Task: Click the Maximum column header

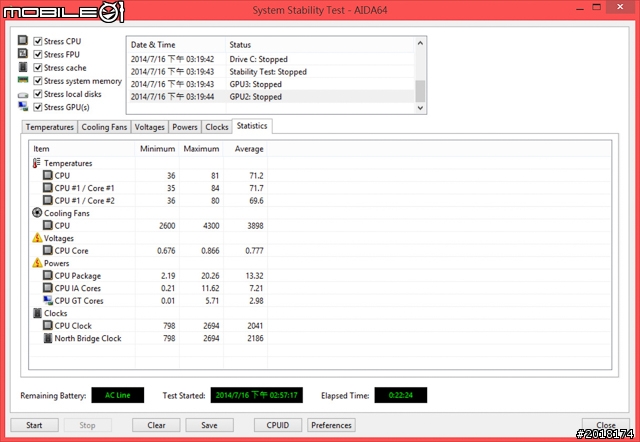Action: 201,149
